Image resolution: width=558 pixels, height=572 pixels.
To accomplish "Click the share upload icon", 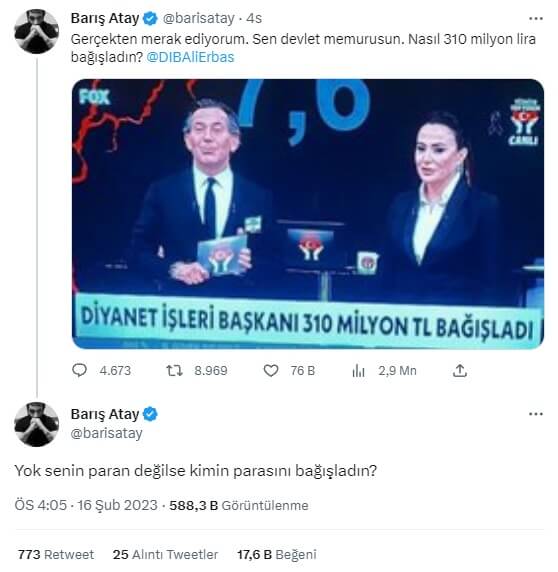I will tap(460, 370).
